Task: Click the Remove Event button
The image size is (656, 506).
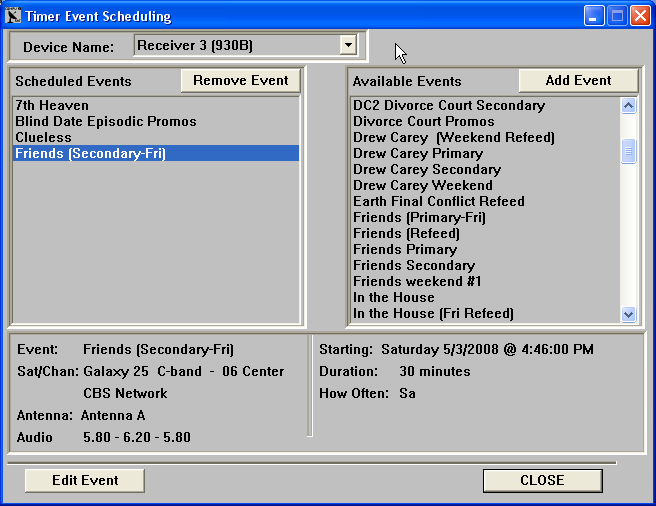Action: pos(240,81)
